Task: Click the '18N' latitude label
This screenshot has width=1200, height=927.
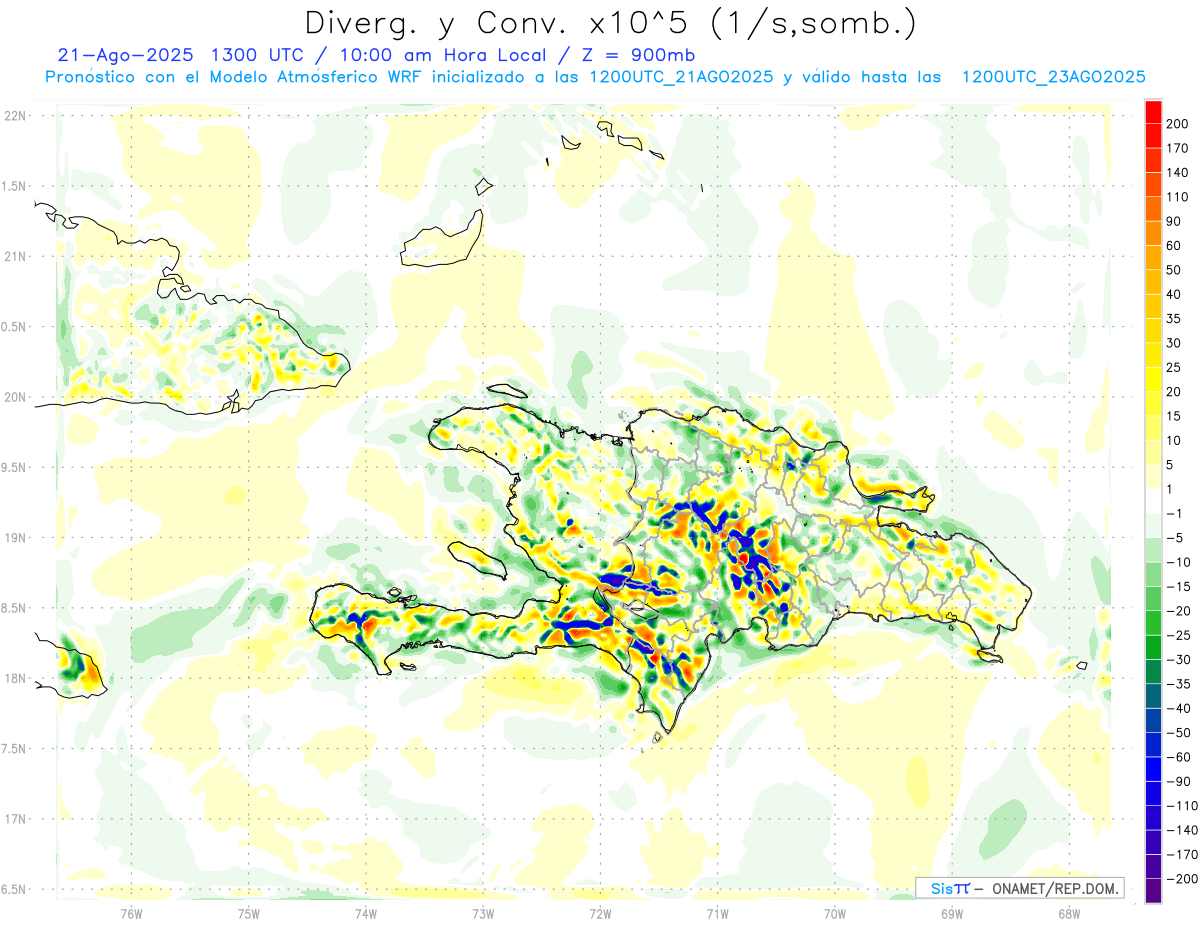Action: click(x=14, y=678)
